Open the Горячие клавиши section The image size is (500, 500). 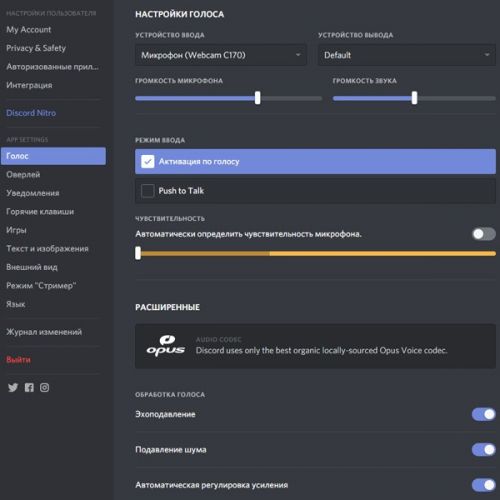pyautogui.click(x=40, y=211)
